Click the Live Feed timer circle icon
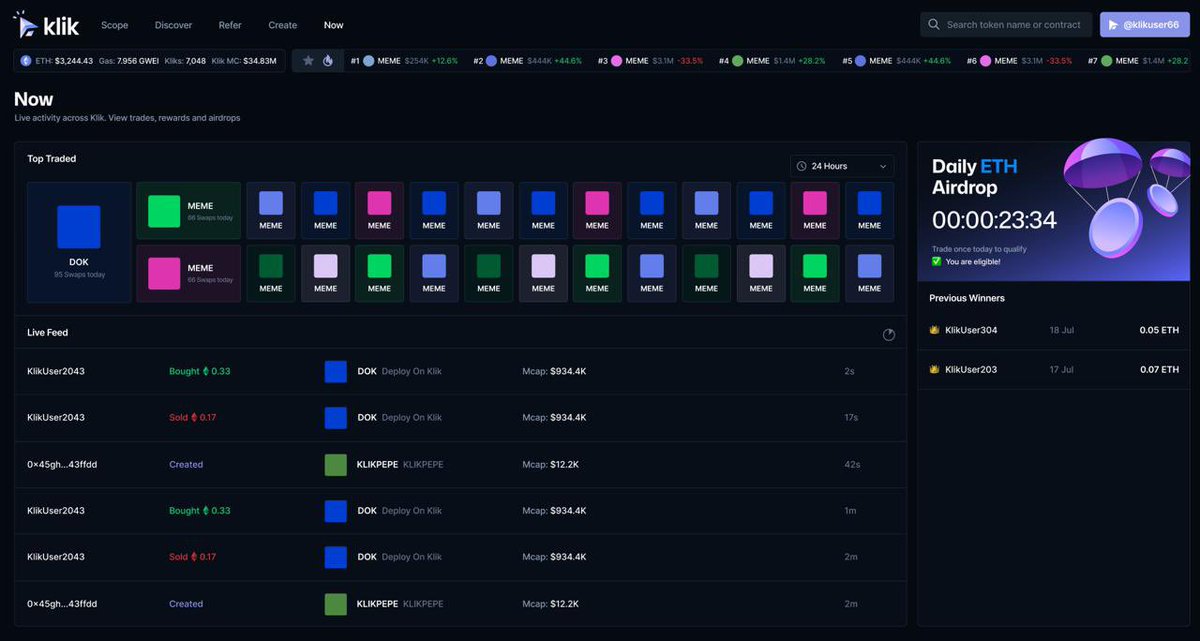The image size is (1200, 641). tap(889, 335)
